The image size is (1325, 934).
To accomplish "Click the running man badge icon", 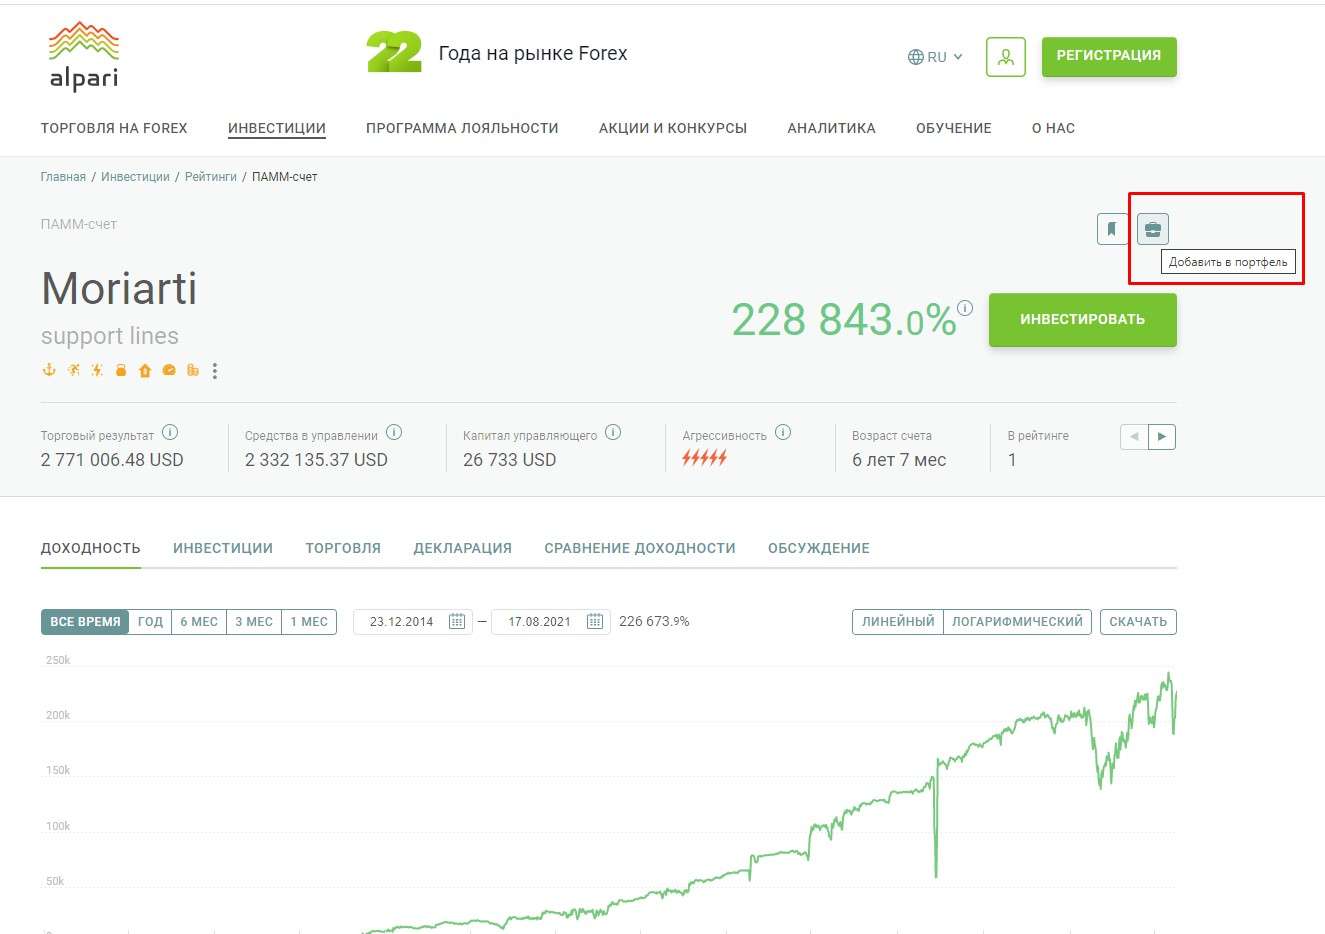I will (x=73, y=370).
